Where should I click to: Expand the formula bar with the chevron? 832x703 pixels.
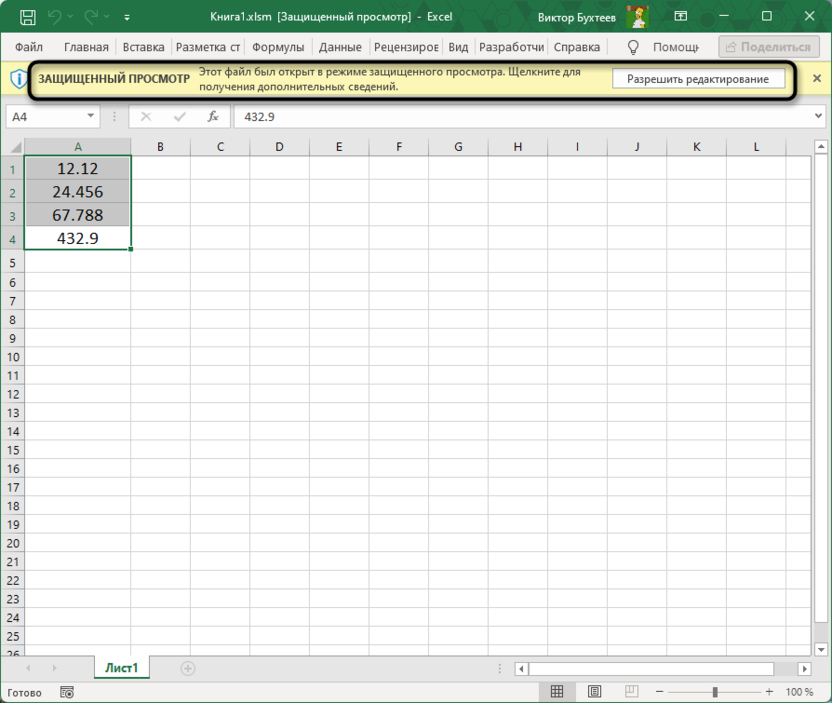[x=820, y=117]
